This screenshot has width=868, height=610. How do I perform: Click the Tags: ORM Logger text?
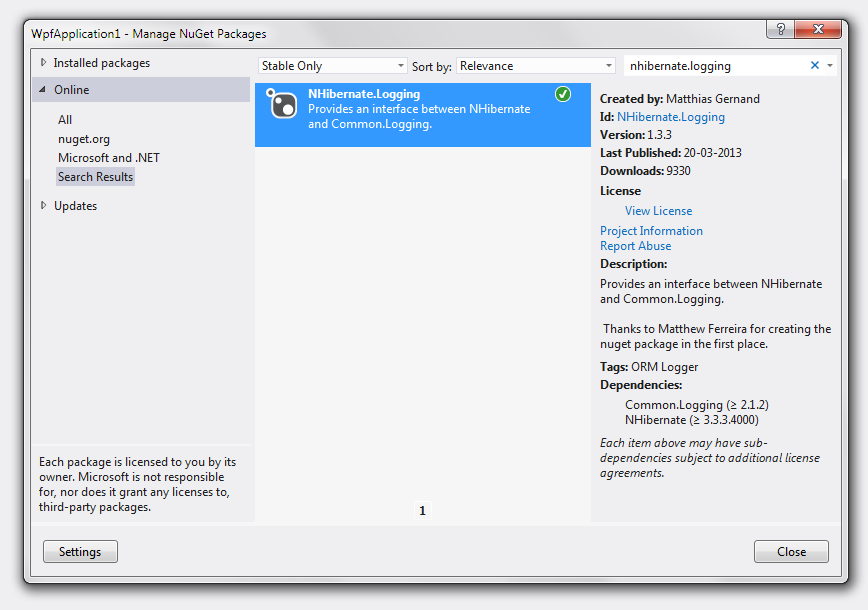click(649, 367)
